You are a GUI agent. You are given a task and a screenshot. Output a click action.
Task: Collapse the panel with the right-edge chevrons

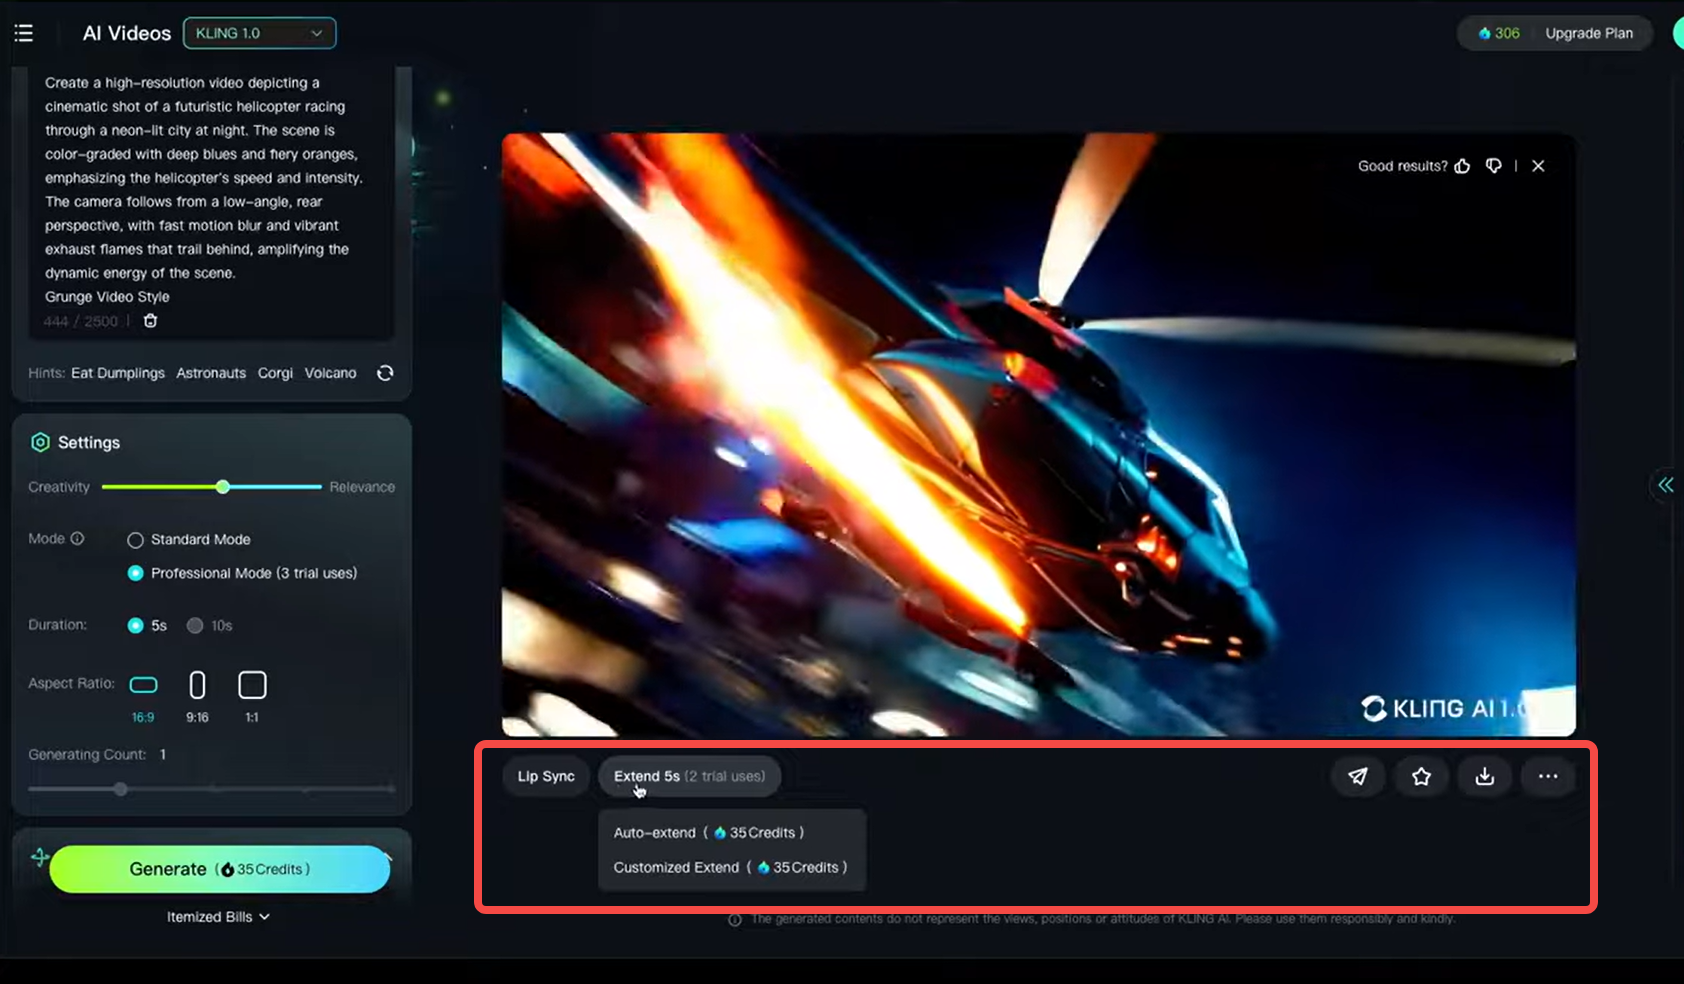(1665, 485)
